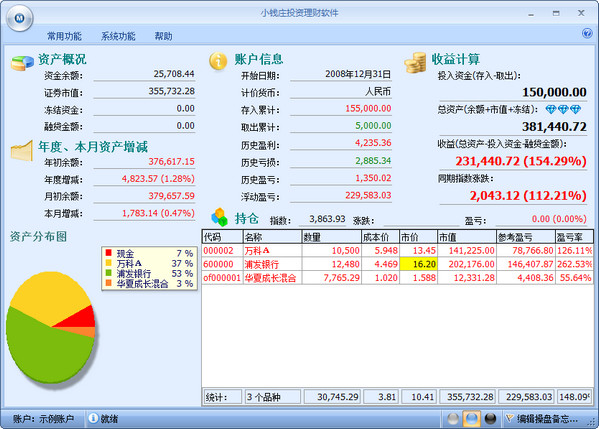599x429 pixels.
Task: Sort holdings by the 成本价 column header
Action: (380, 237)
